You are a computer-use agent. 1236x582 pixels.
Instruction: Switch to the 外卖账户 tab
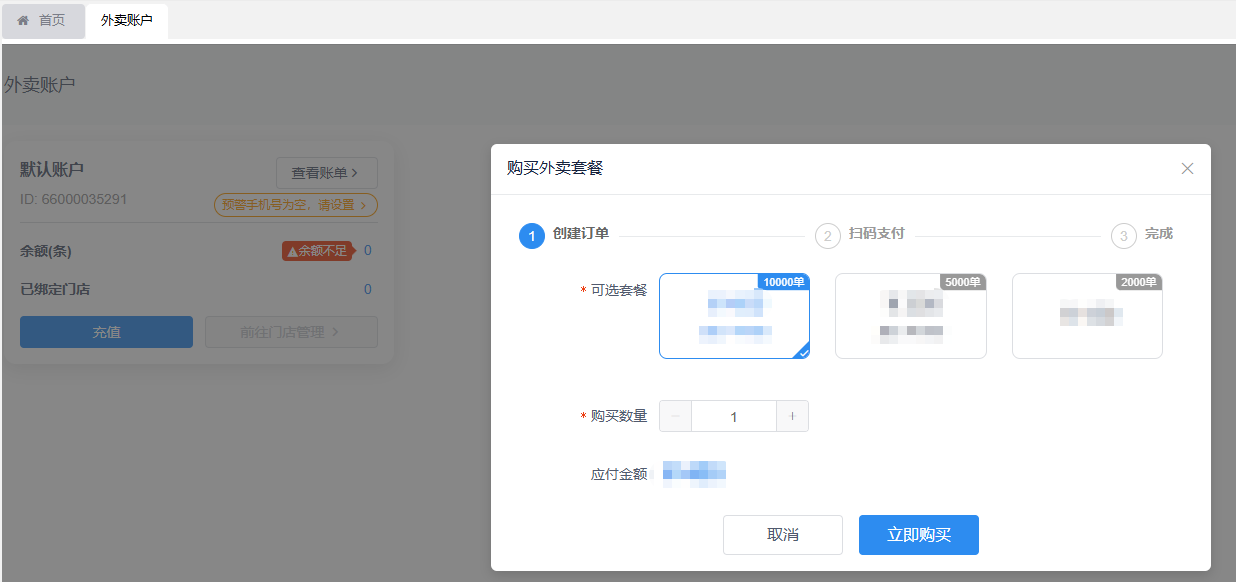(127, 20)
